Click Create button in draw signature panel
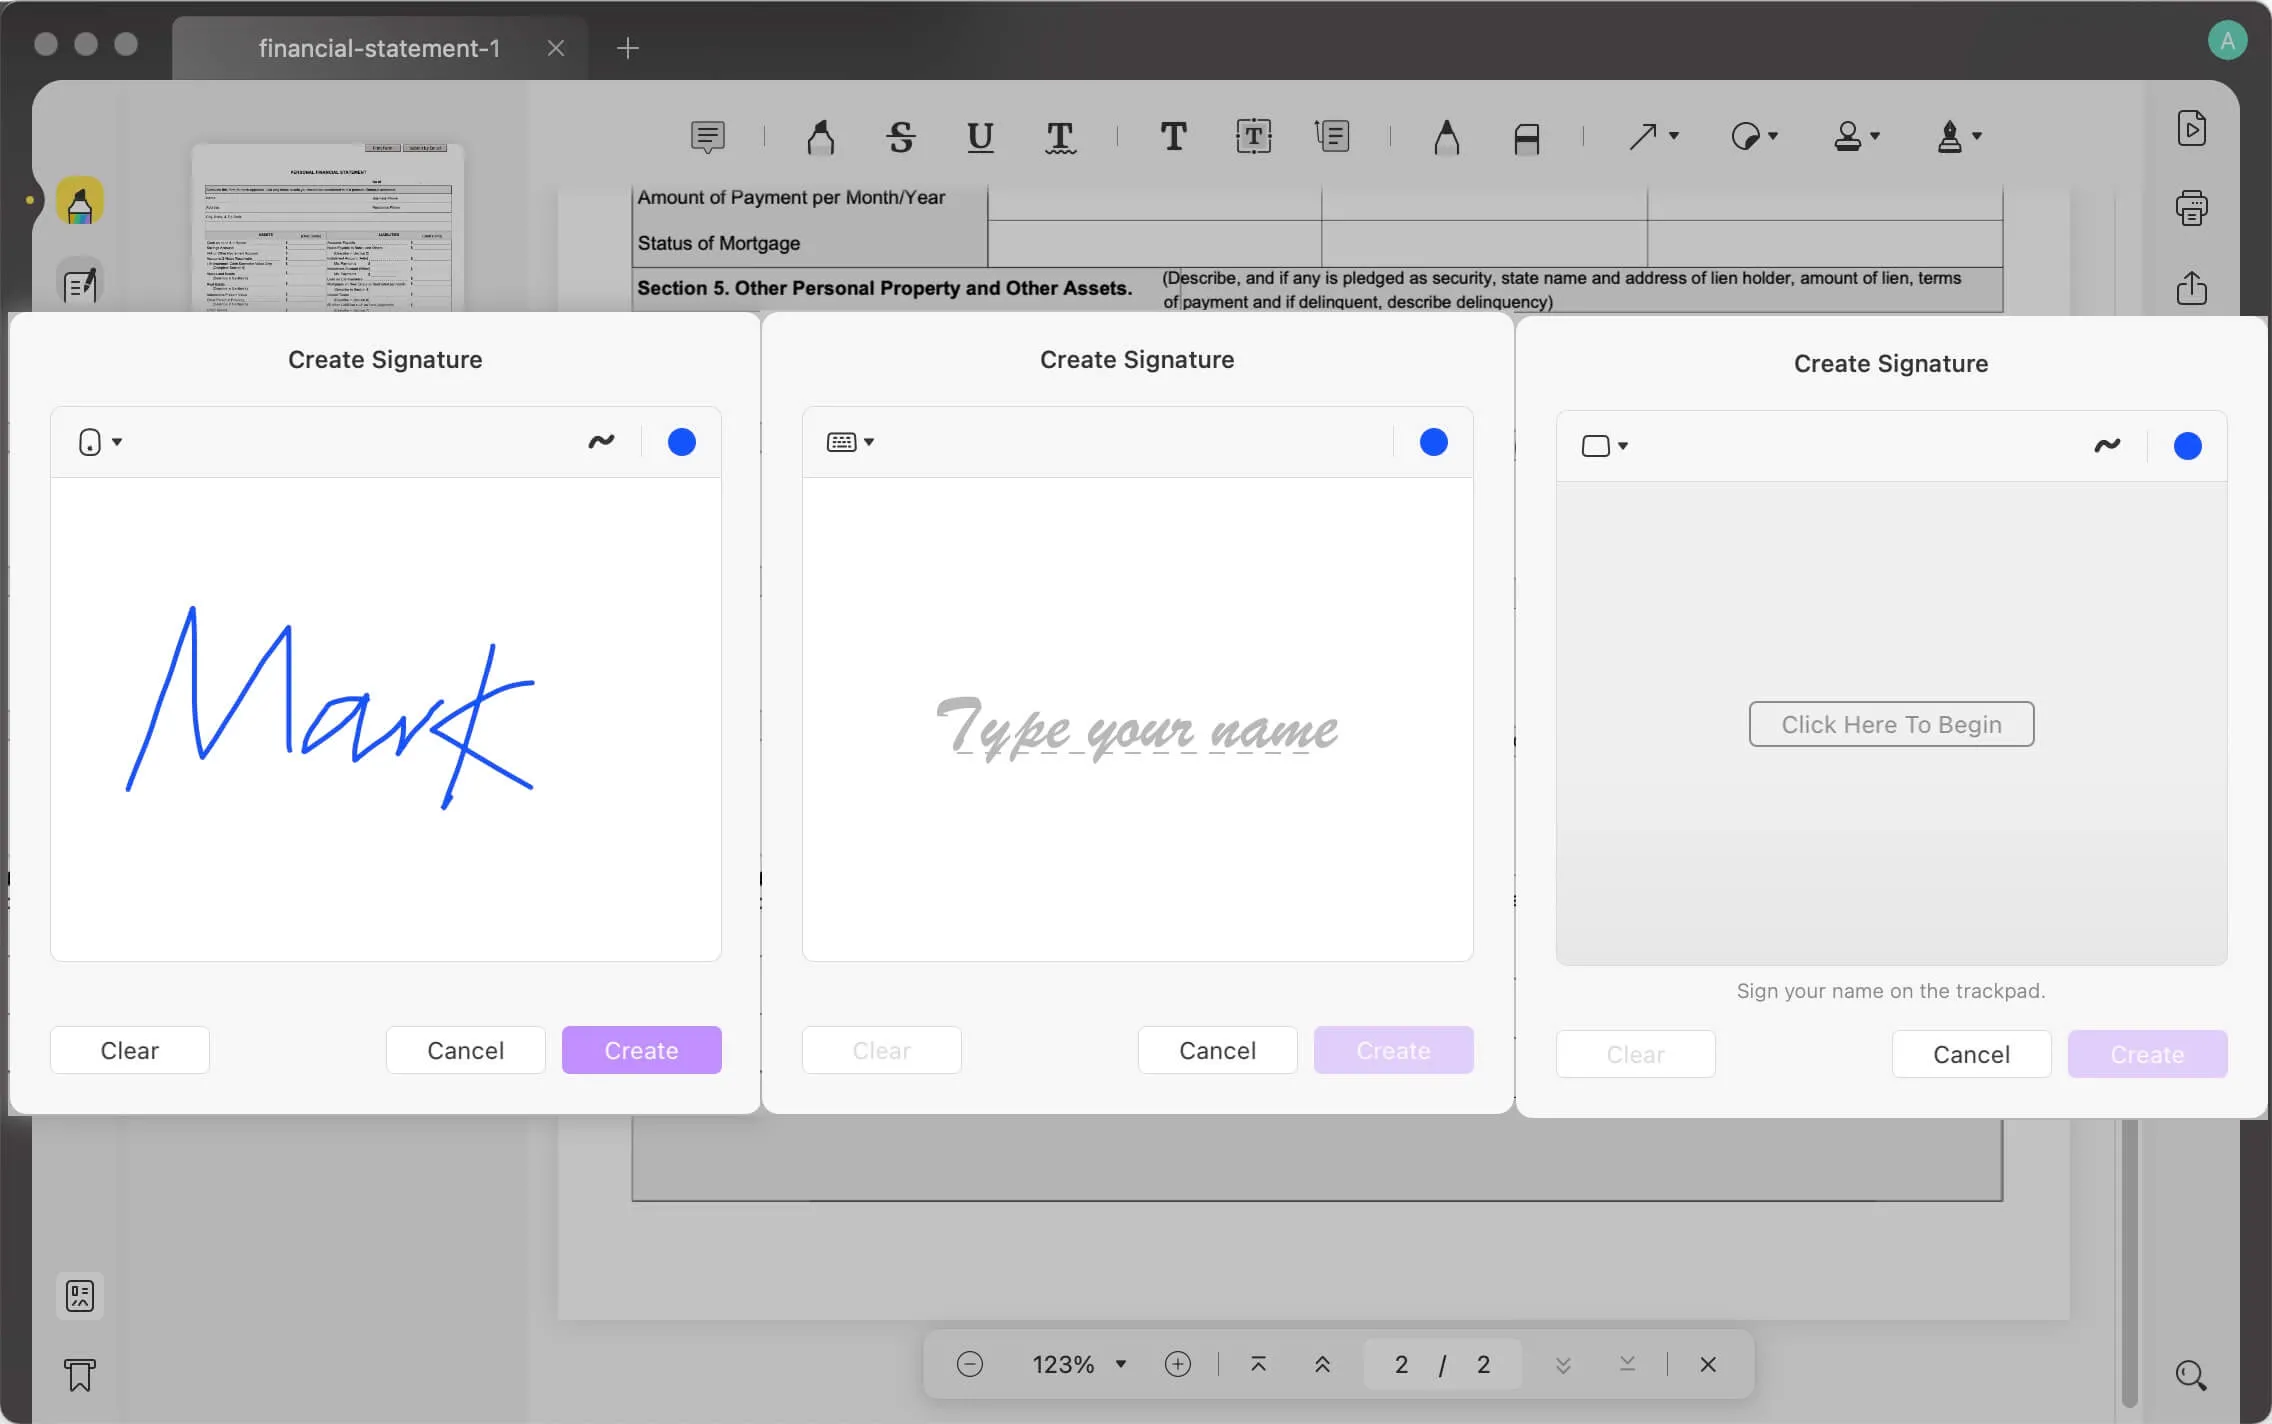This screenshot has width=2272, height=1424. (640, 1050)
